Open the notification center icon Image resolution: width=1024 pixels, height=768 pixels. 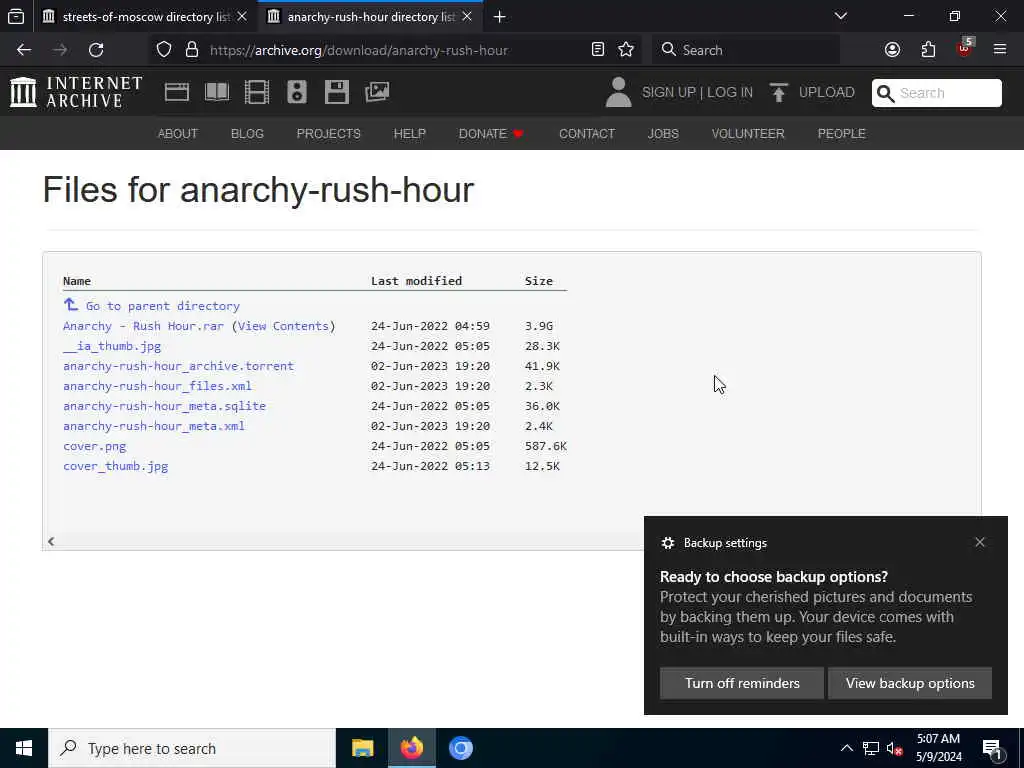click(993, 749)
